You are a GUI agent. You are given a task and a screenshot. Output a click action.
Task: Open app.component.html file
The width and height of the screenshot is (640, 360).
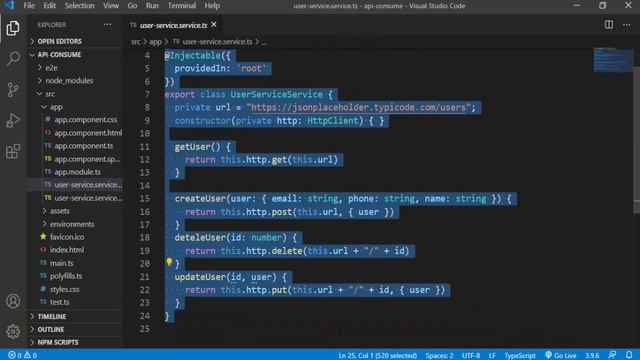pos(76,133)
